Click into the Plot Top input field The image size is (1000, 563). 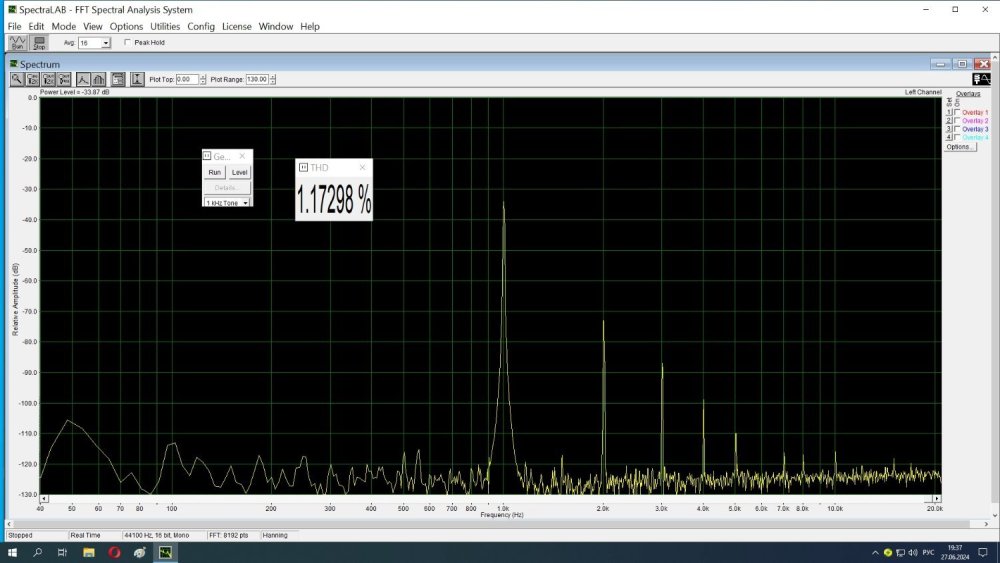click(x=187, y=79)
